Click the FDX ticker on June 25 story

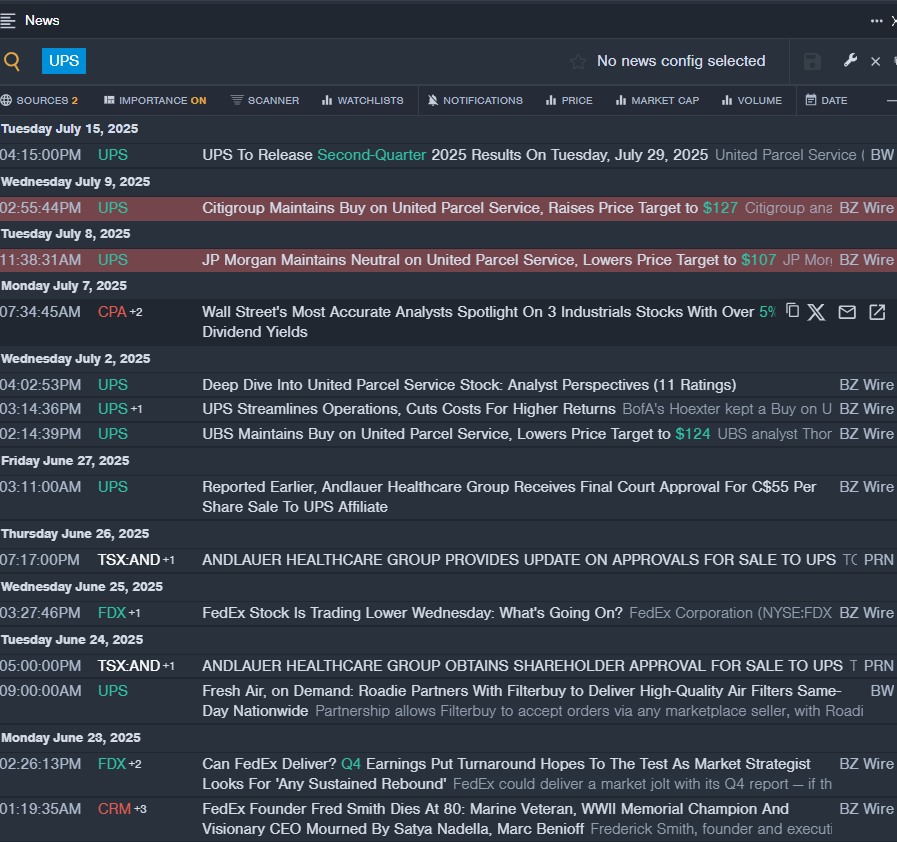click(x=112, y=613)
